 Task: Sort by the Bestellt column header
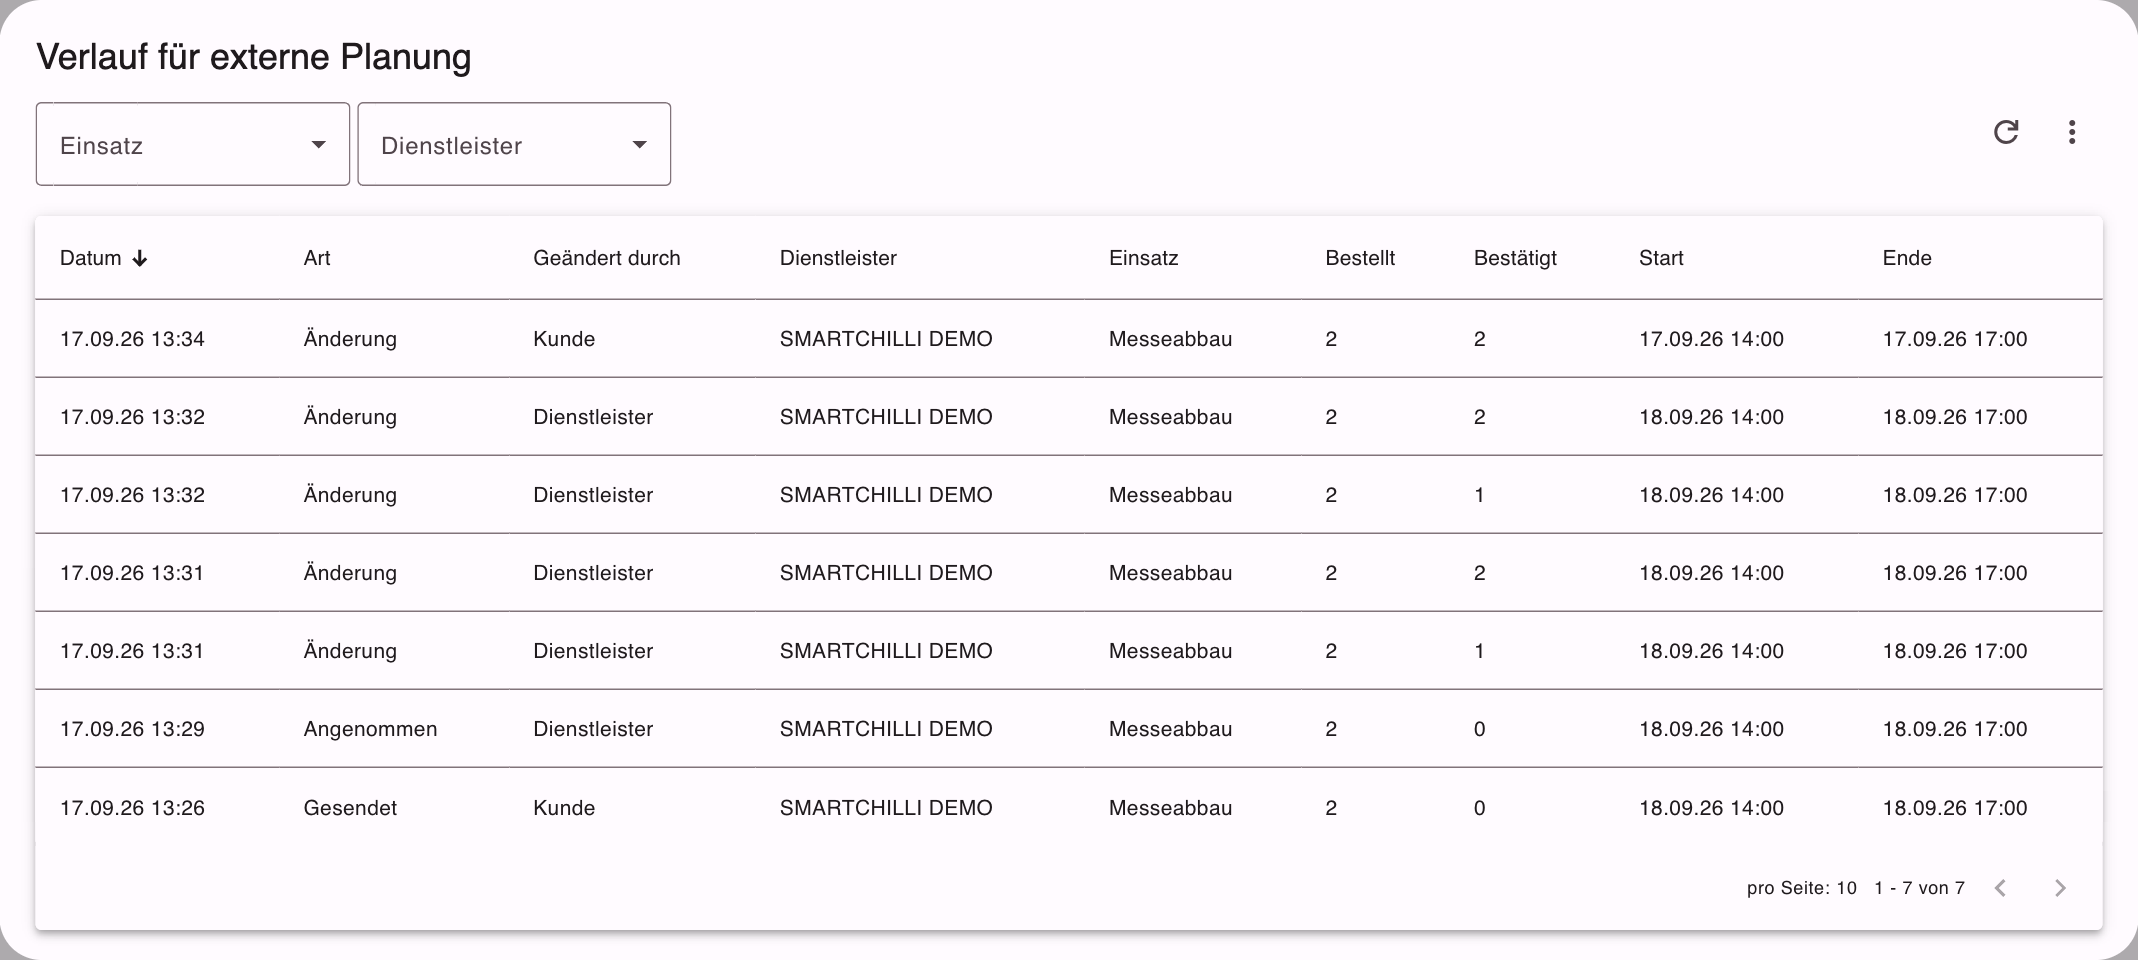pos(1360,258)
